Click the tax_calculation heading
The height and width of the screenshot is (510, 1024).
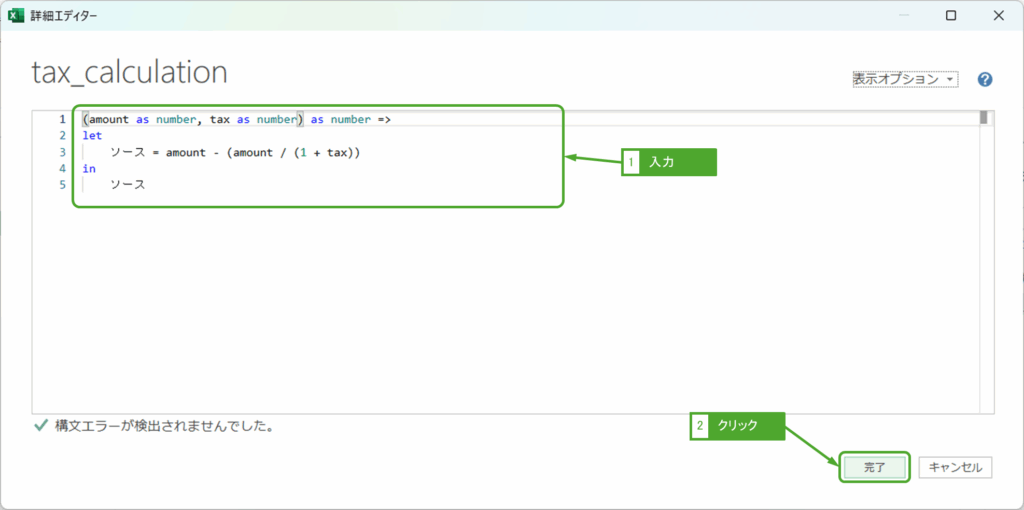[x=130, y=72]
